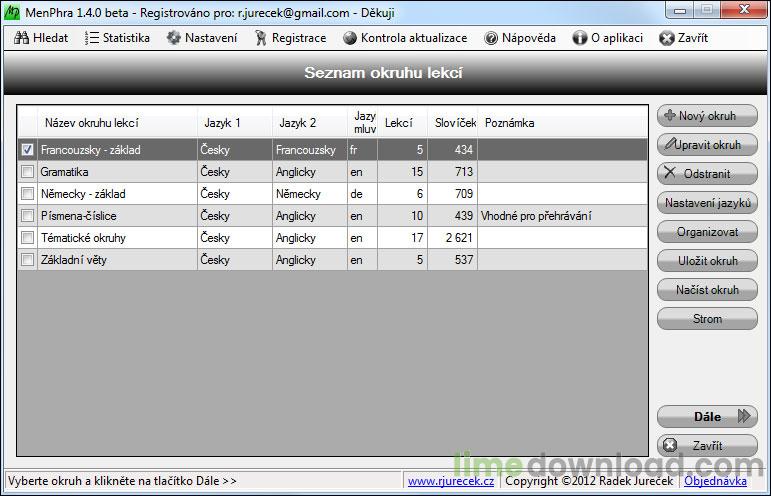Check the Německy - základ checkbox
The width and height of the screenshot is (771, 496).
28,194
